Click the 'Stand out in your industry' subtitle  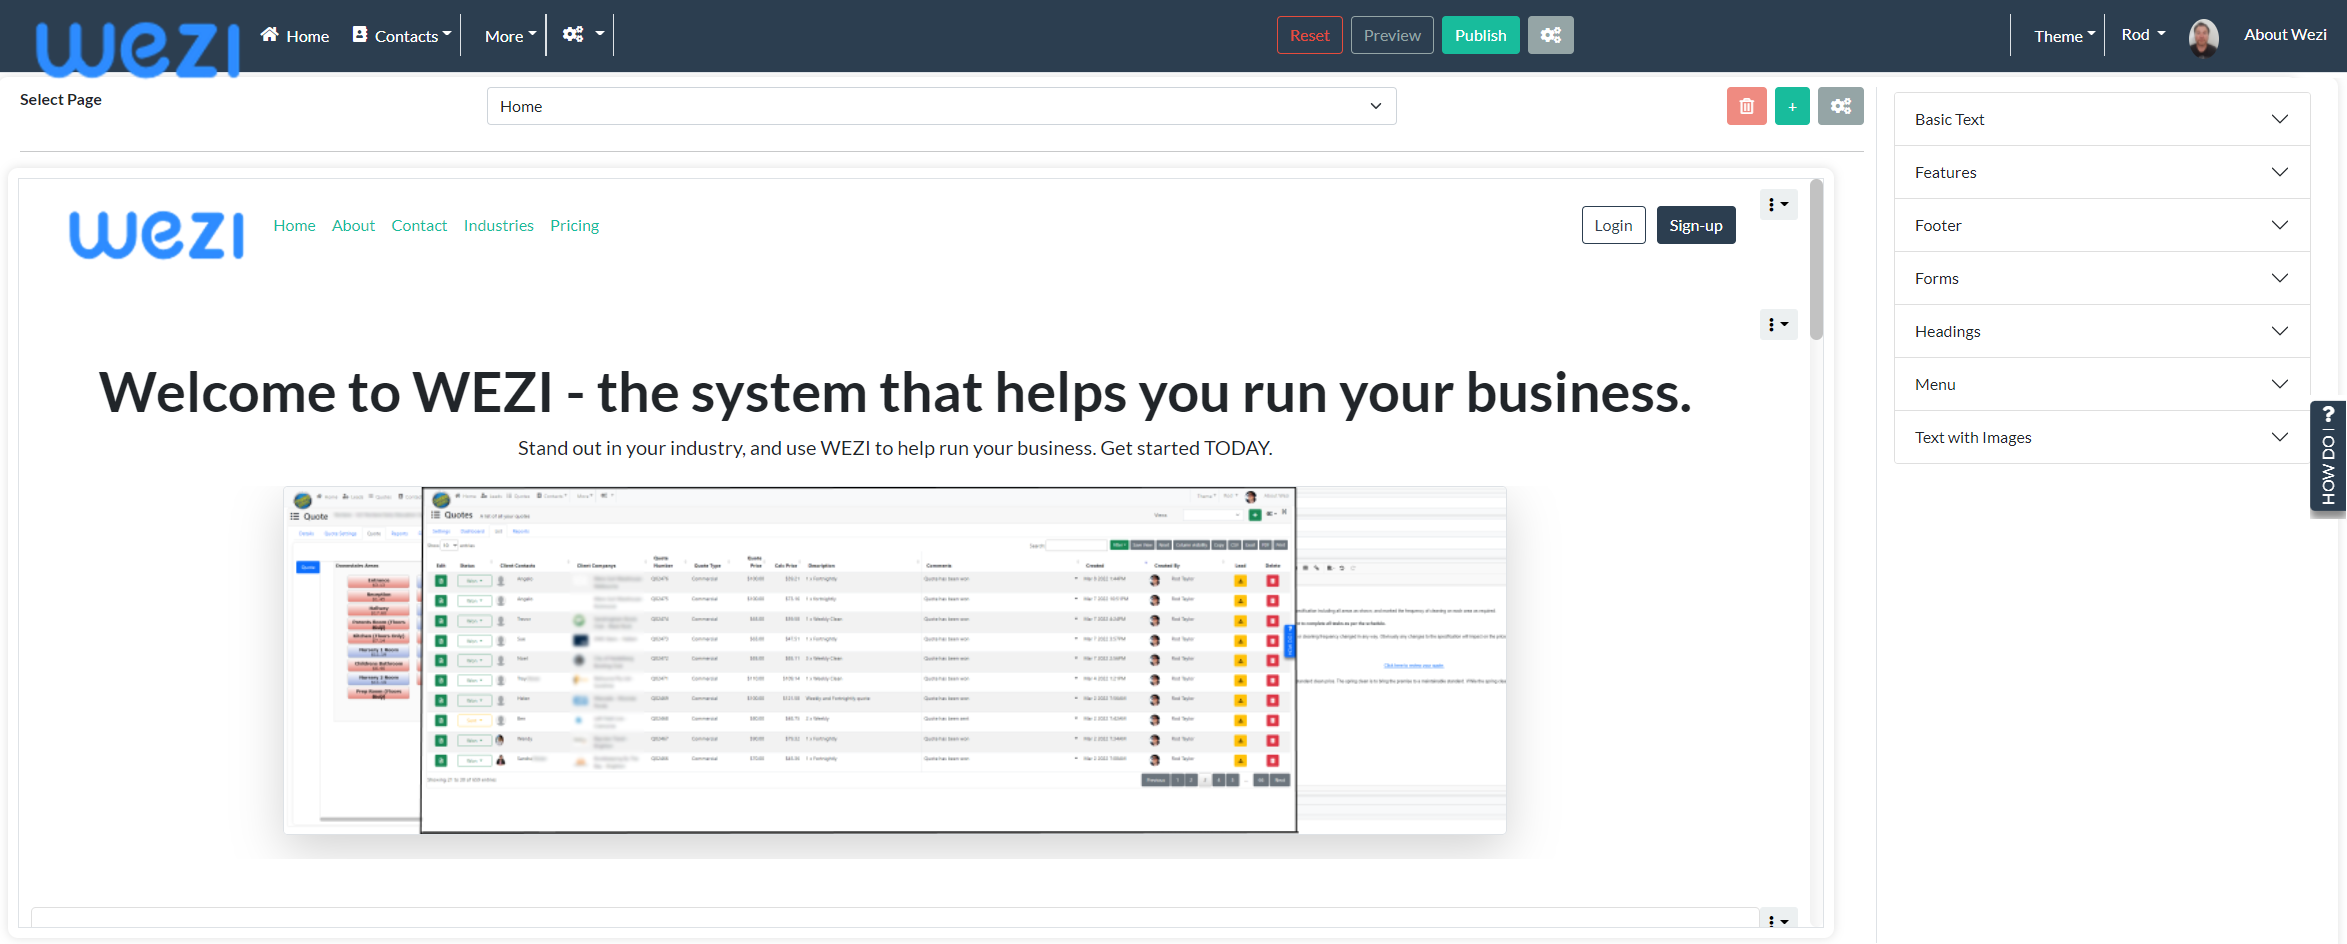(895, 448)
